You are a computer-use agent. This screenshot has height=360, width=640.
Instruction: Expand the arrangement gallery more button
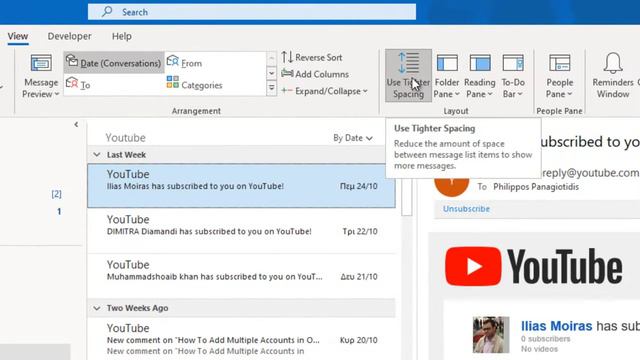271,88
